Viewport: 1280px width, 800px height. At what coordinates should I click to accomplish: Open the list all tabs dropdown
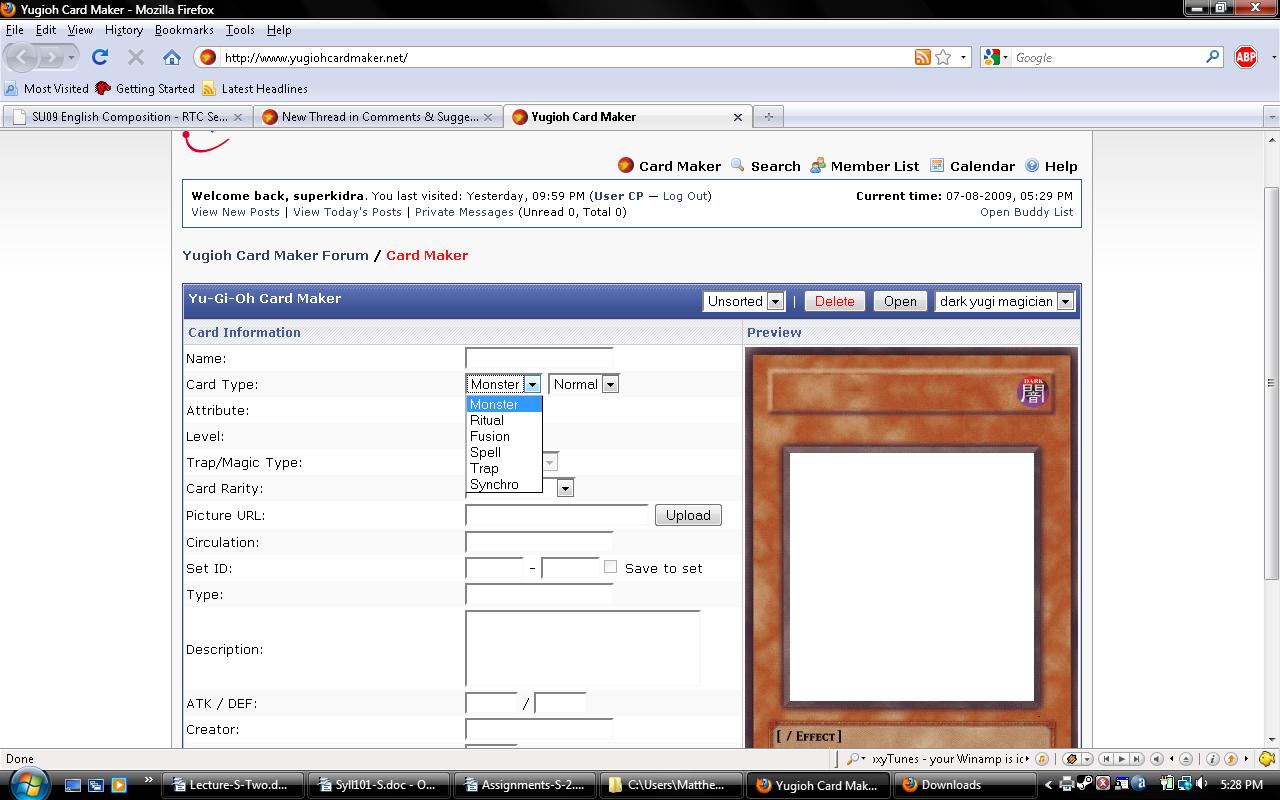click(x=1272, y=117)
